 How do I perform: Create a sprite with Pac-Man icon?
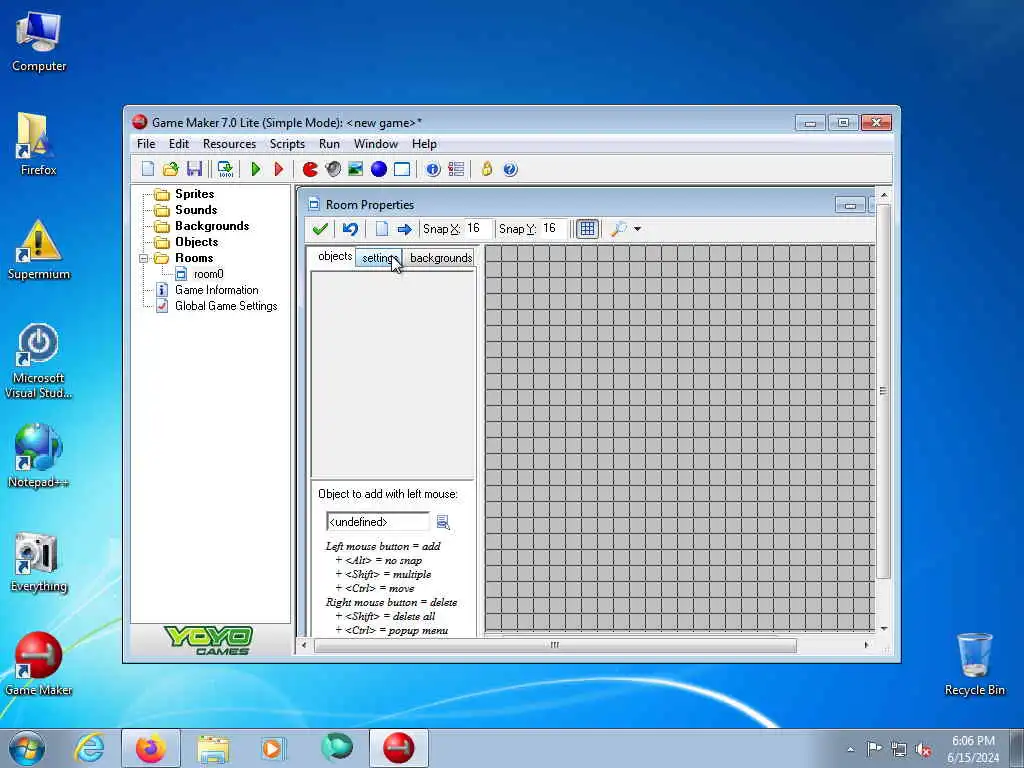pyautogui.click(x=310, y=169)
